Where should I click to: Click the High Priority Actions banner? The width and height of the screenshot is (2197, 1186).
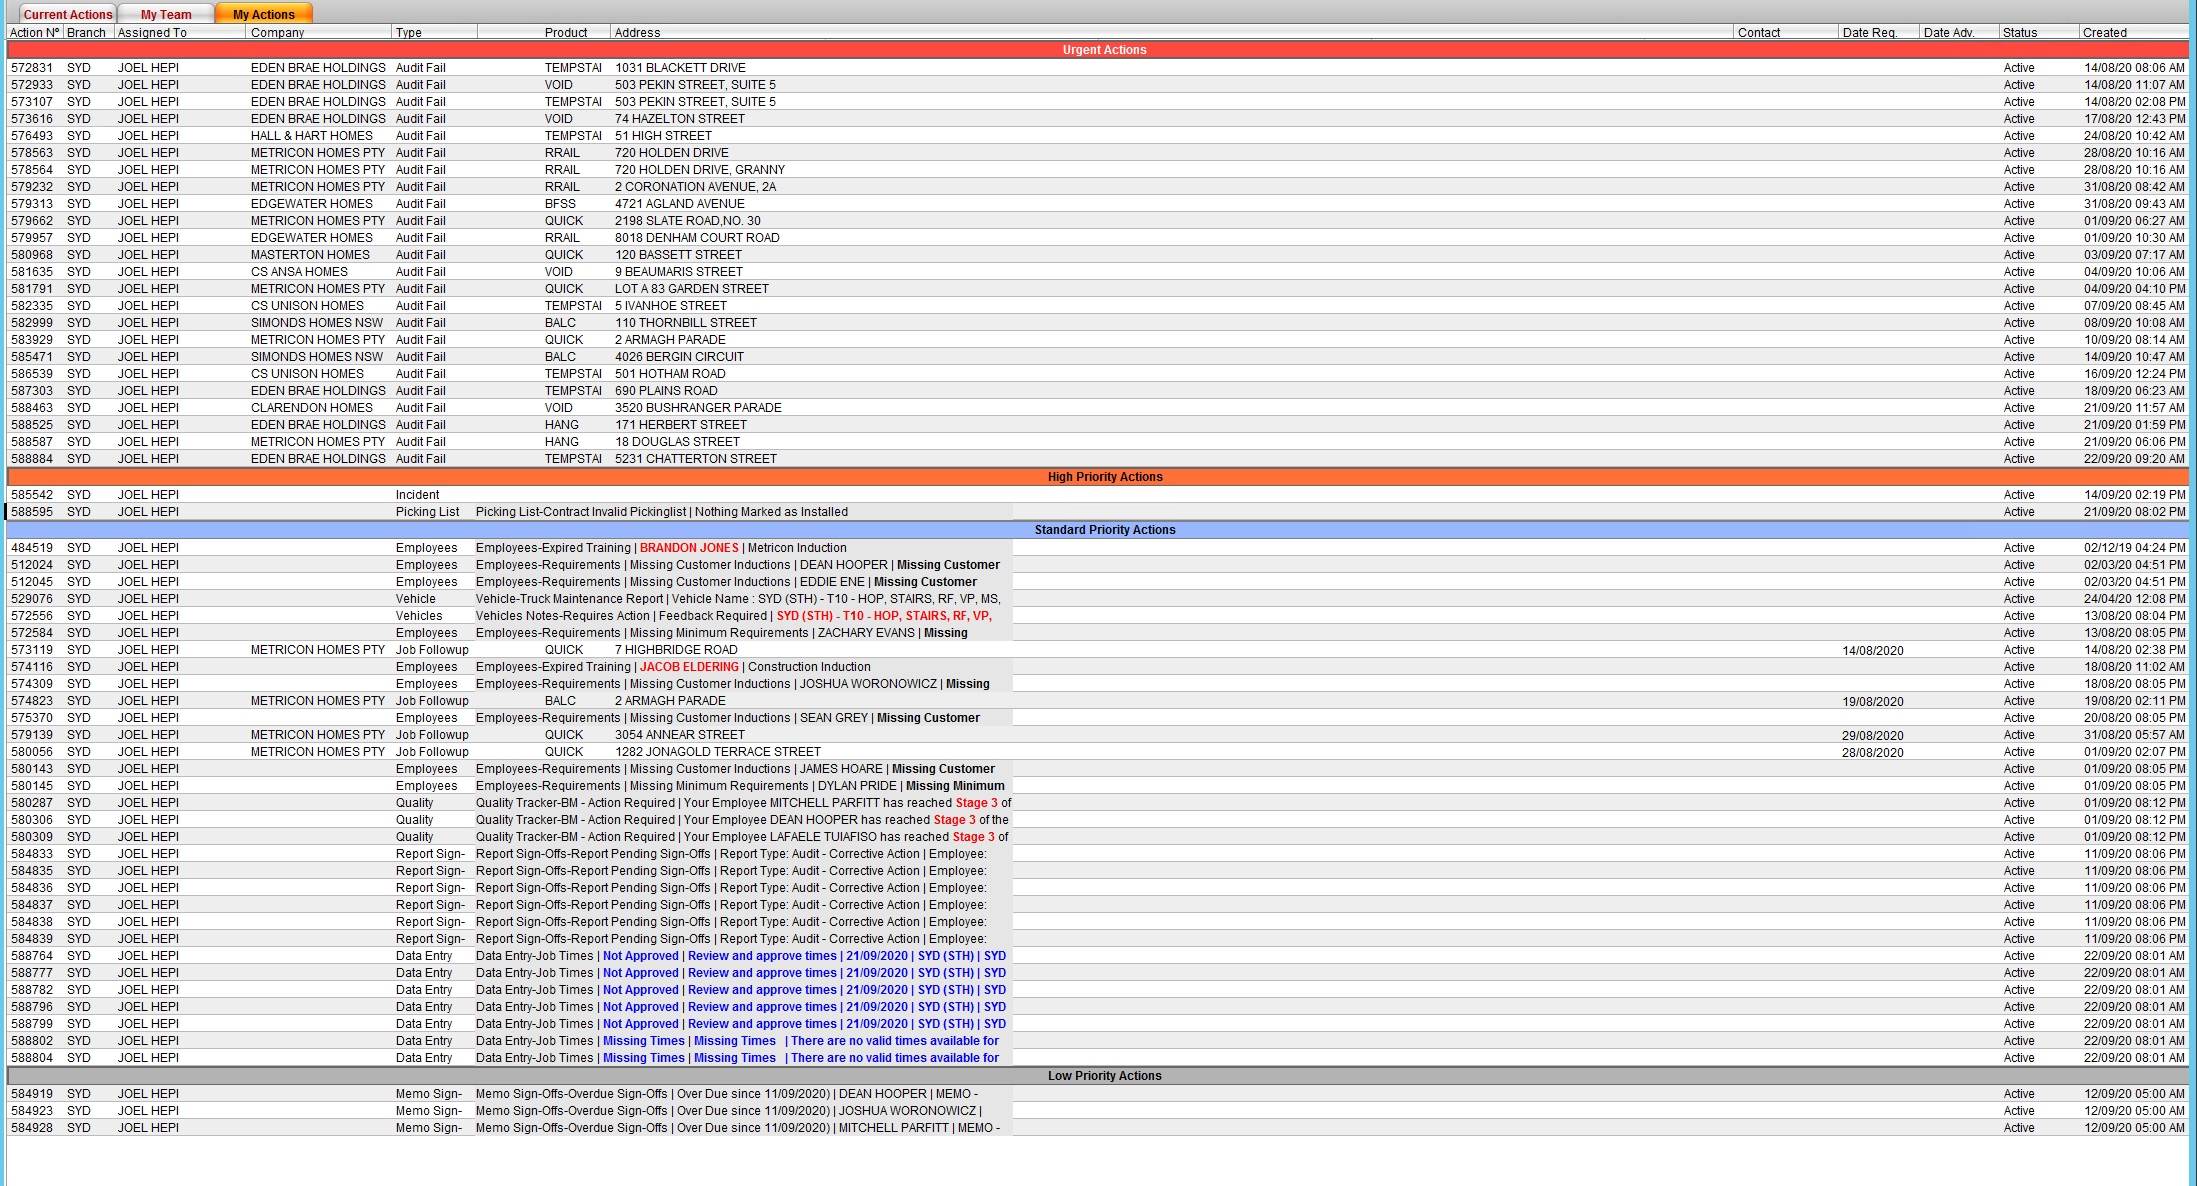1104,477
